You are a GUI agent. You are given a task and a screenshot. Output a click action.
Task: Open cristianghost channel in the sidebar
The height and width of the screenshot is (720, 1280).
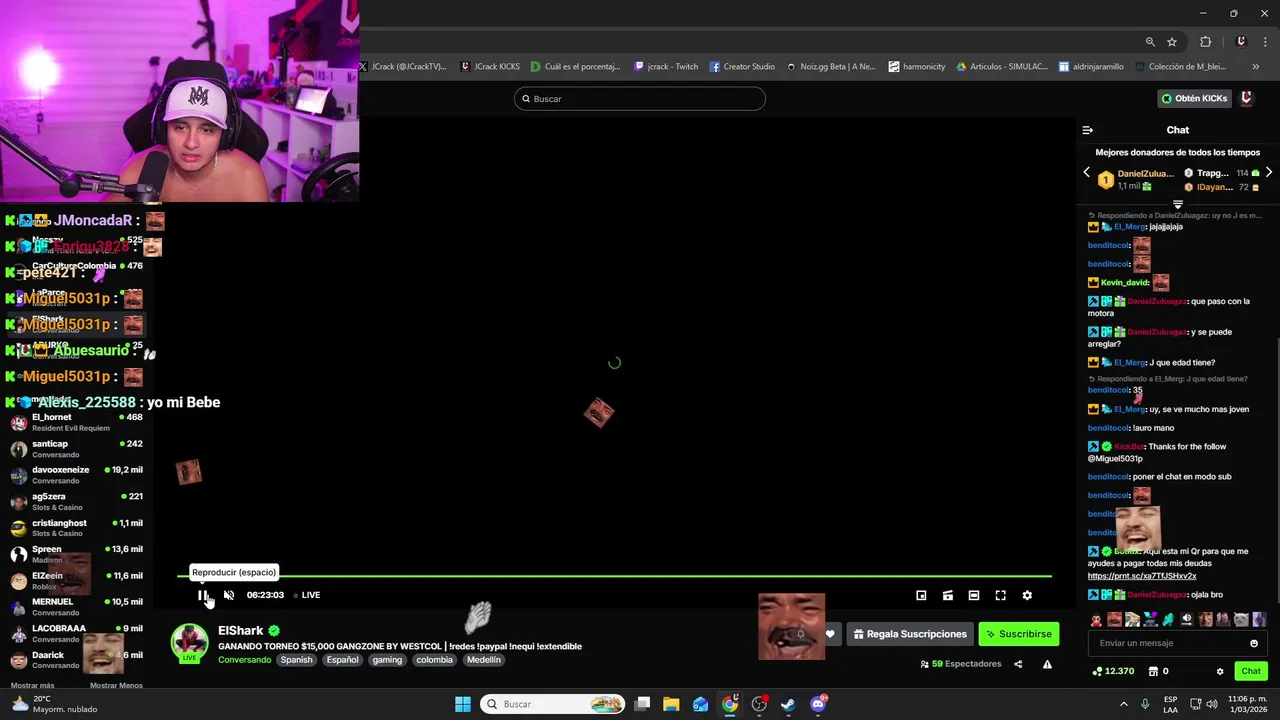pyautogui.click(x=77, y=528)
